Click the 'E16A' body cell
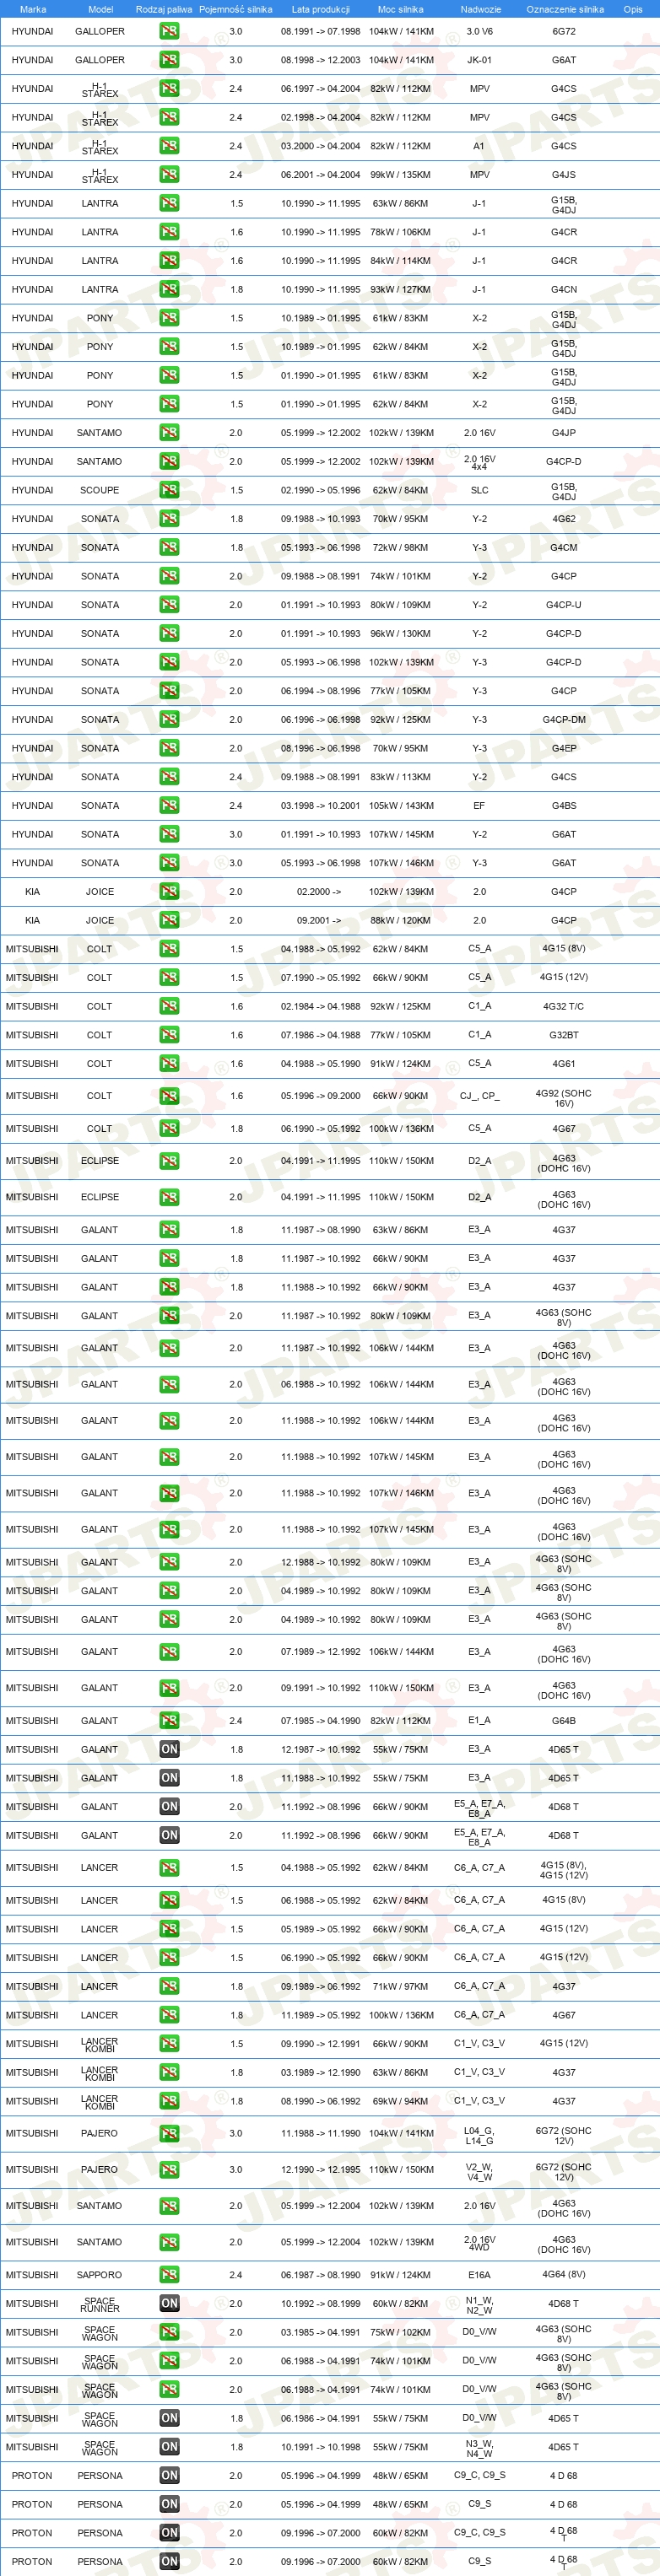The image size is (660, 2576). 479,2274
